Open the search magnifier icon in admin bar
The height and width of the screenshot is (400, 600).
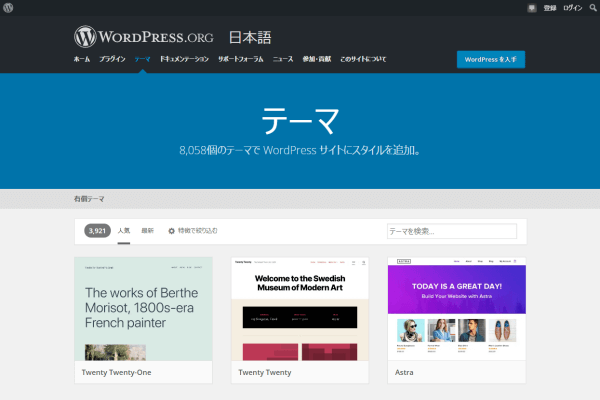[x=593, y=8]
